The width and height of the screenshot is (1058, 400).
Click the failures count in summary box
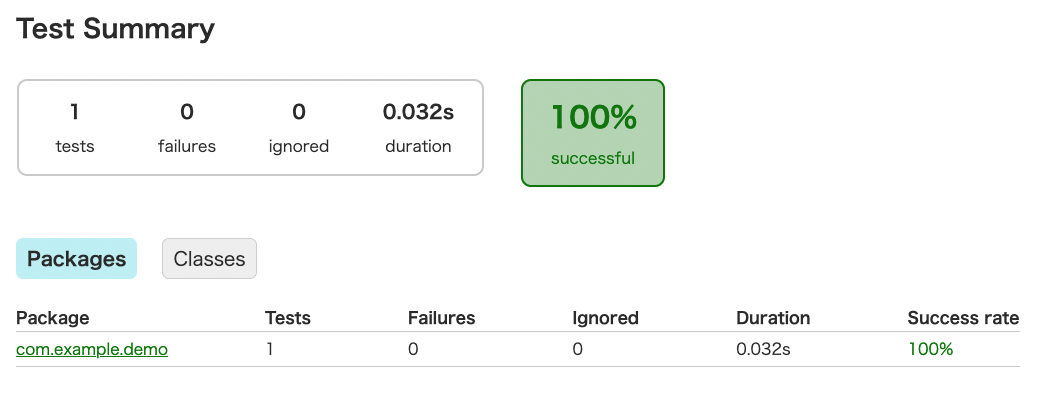click(x=187, y=112)
